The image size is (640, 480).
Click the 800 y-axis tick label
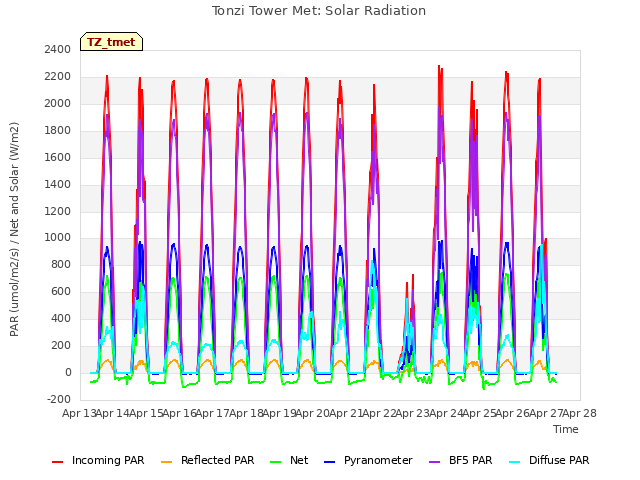coord(61,264)
